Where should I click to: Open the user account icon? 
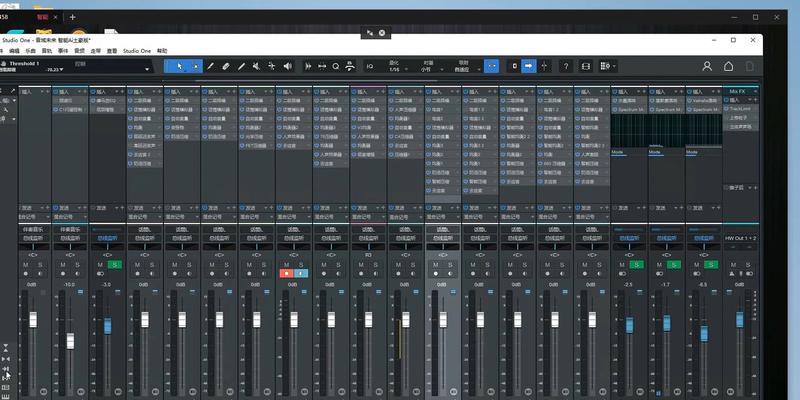[x=707, y=66]
